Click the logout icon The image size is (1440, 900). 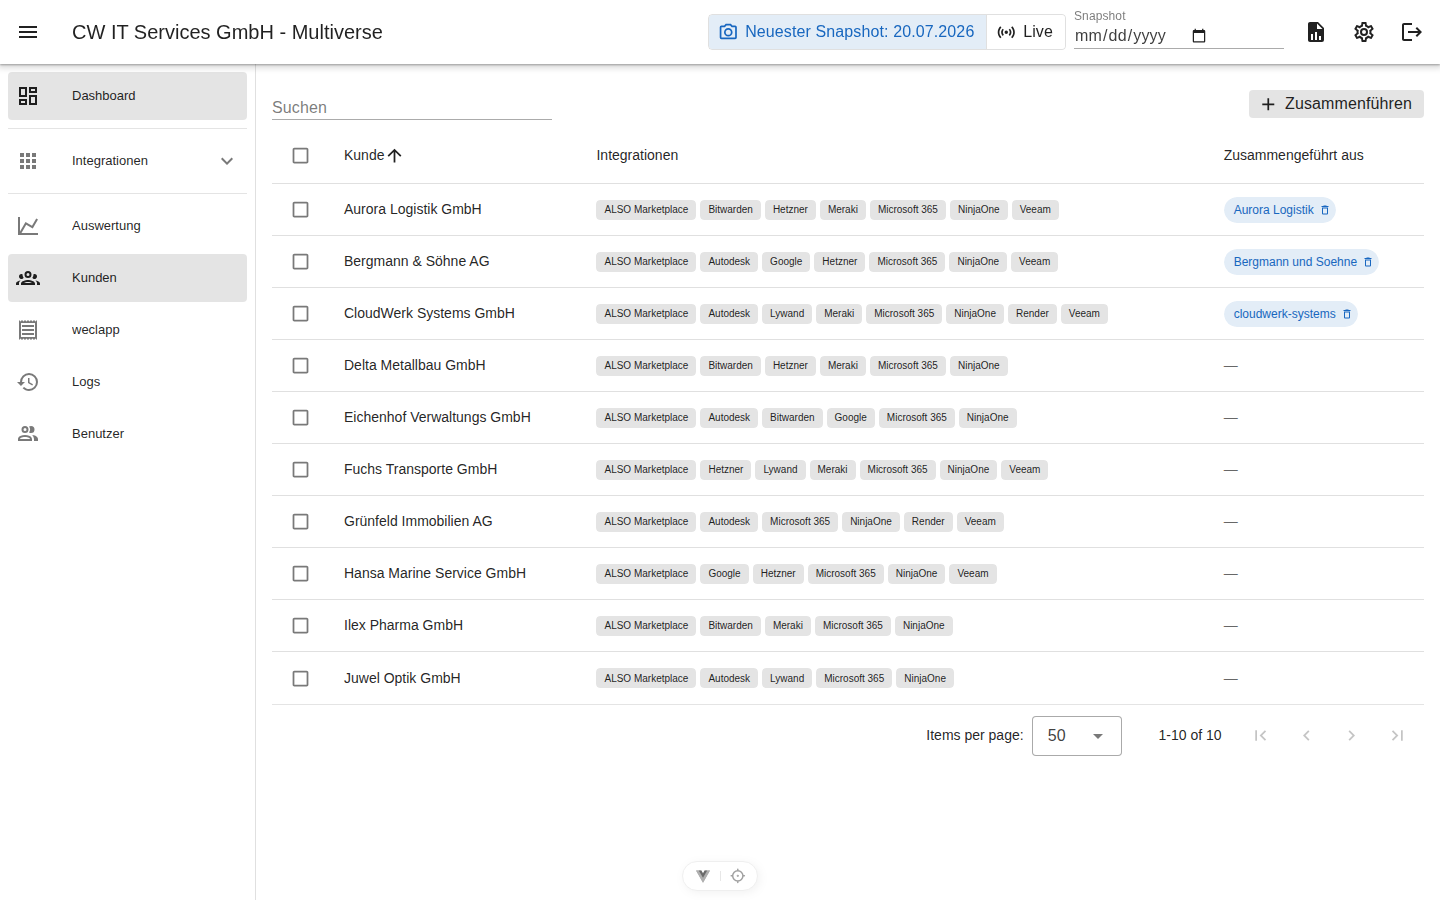point(1412,32)
